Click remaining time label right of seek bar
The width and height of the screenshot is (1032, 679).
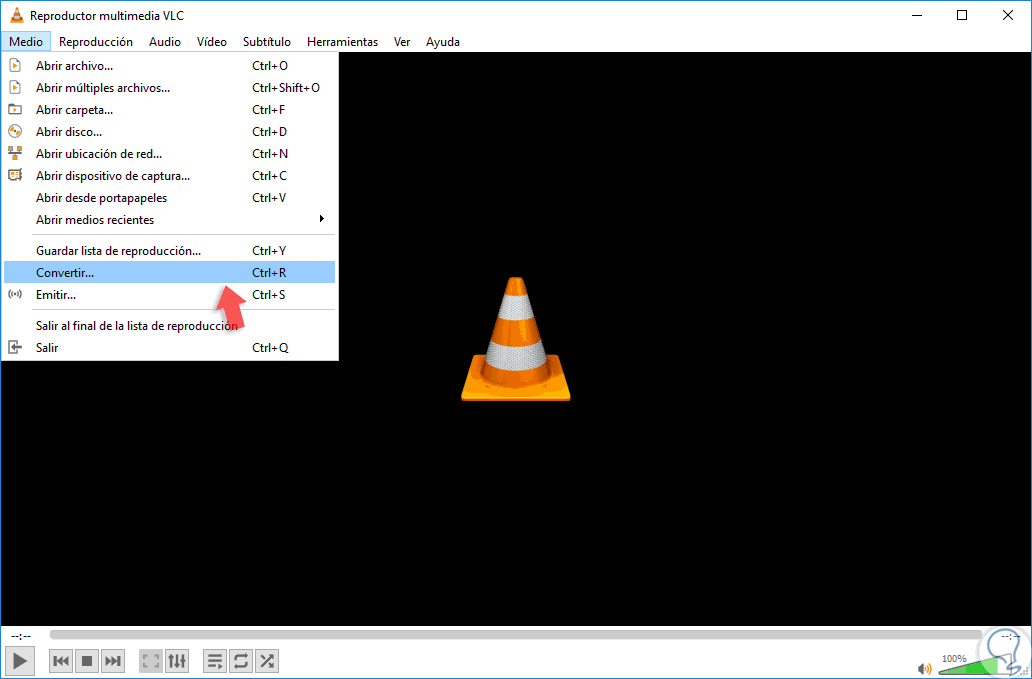pyautogui.click(x=1010, y=636)
